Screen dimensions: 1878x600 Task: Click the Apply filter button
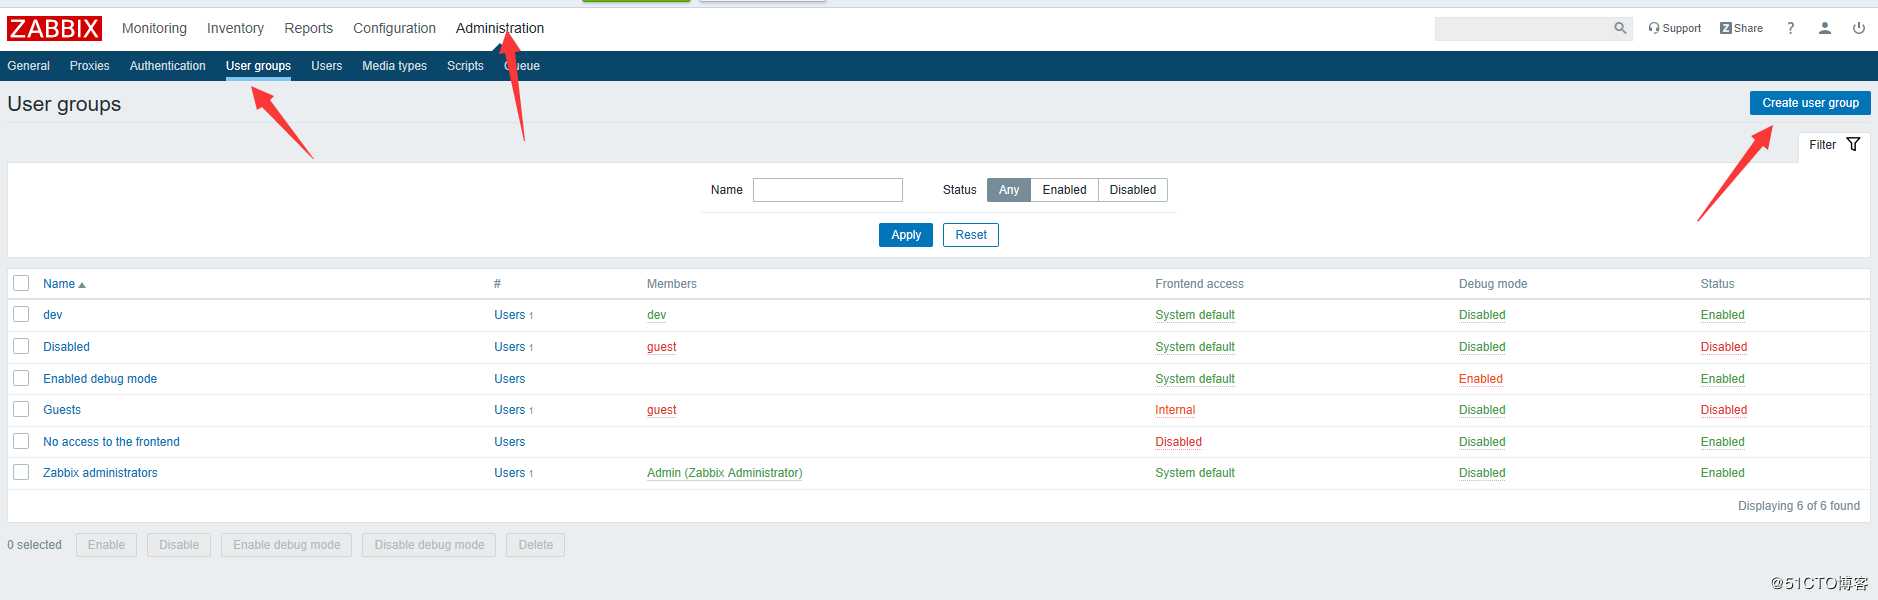[906, 235]
